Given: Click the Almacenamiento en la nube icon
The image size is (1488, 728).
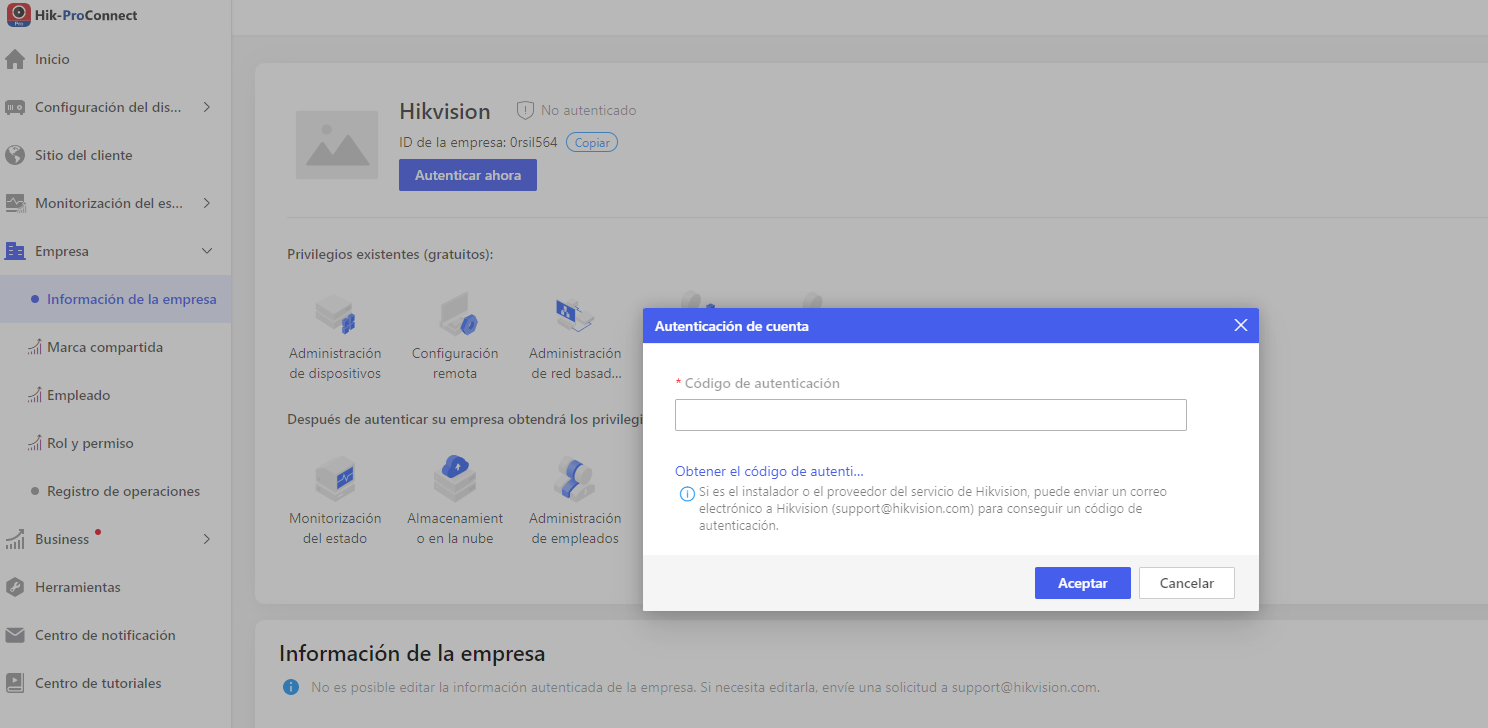Looking at the screenshot, I should pos(455,479).
